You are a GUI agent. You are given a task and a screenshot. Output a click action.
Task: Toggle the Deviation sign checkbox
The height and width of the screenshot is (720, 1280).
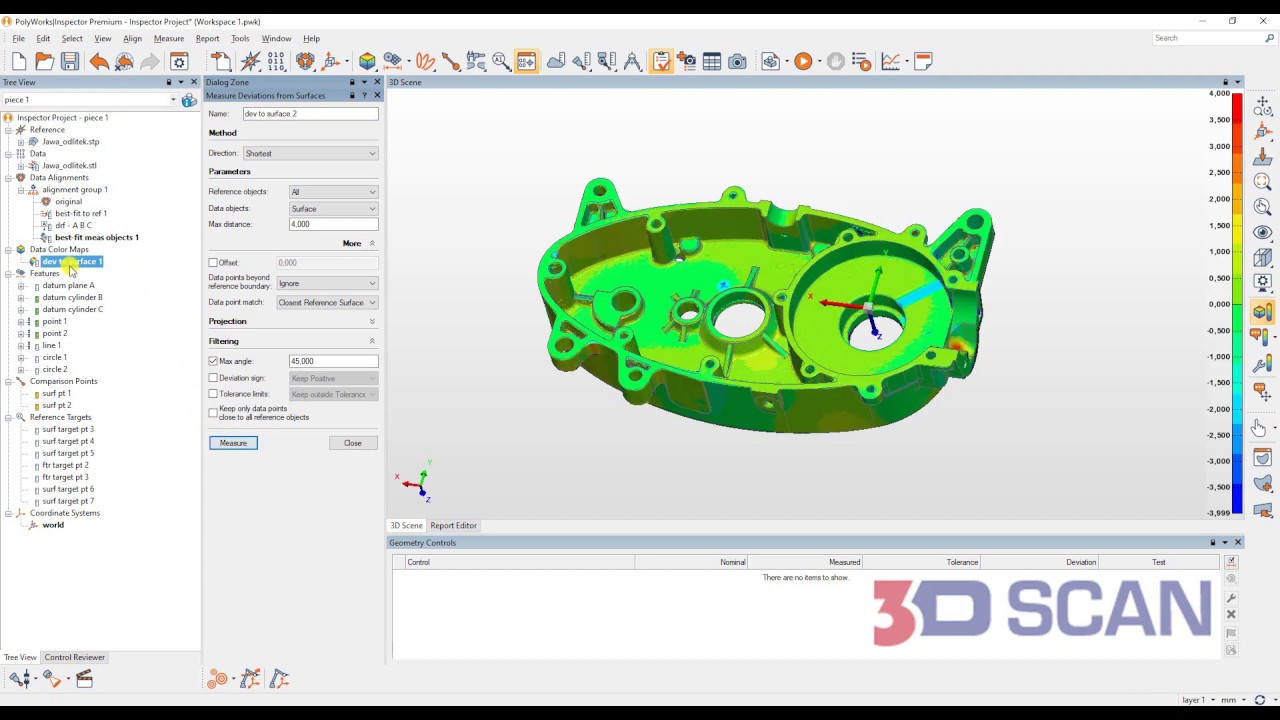click(x=213, y=378)
